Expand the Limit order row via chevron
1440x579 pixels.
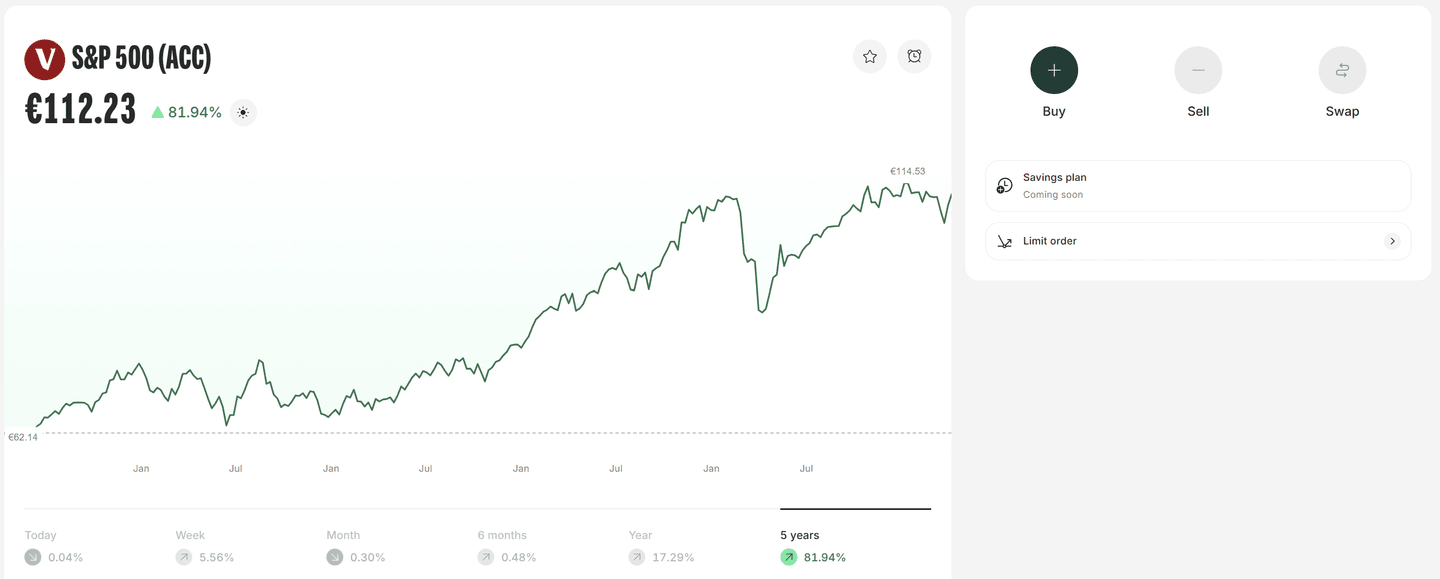click(1392, 240)
